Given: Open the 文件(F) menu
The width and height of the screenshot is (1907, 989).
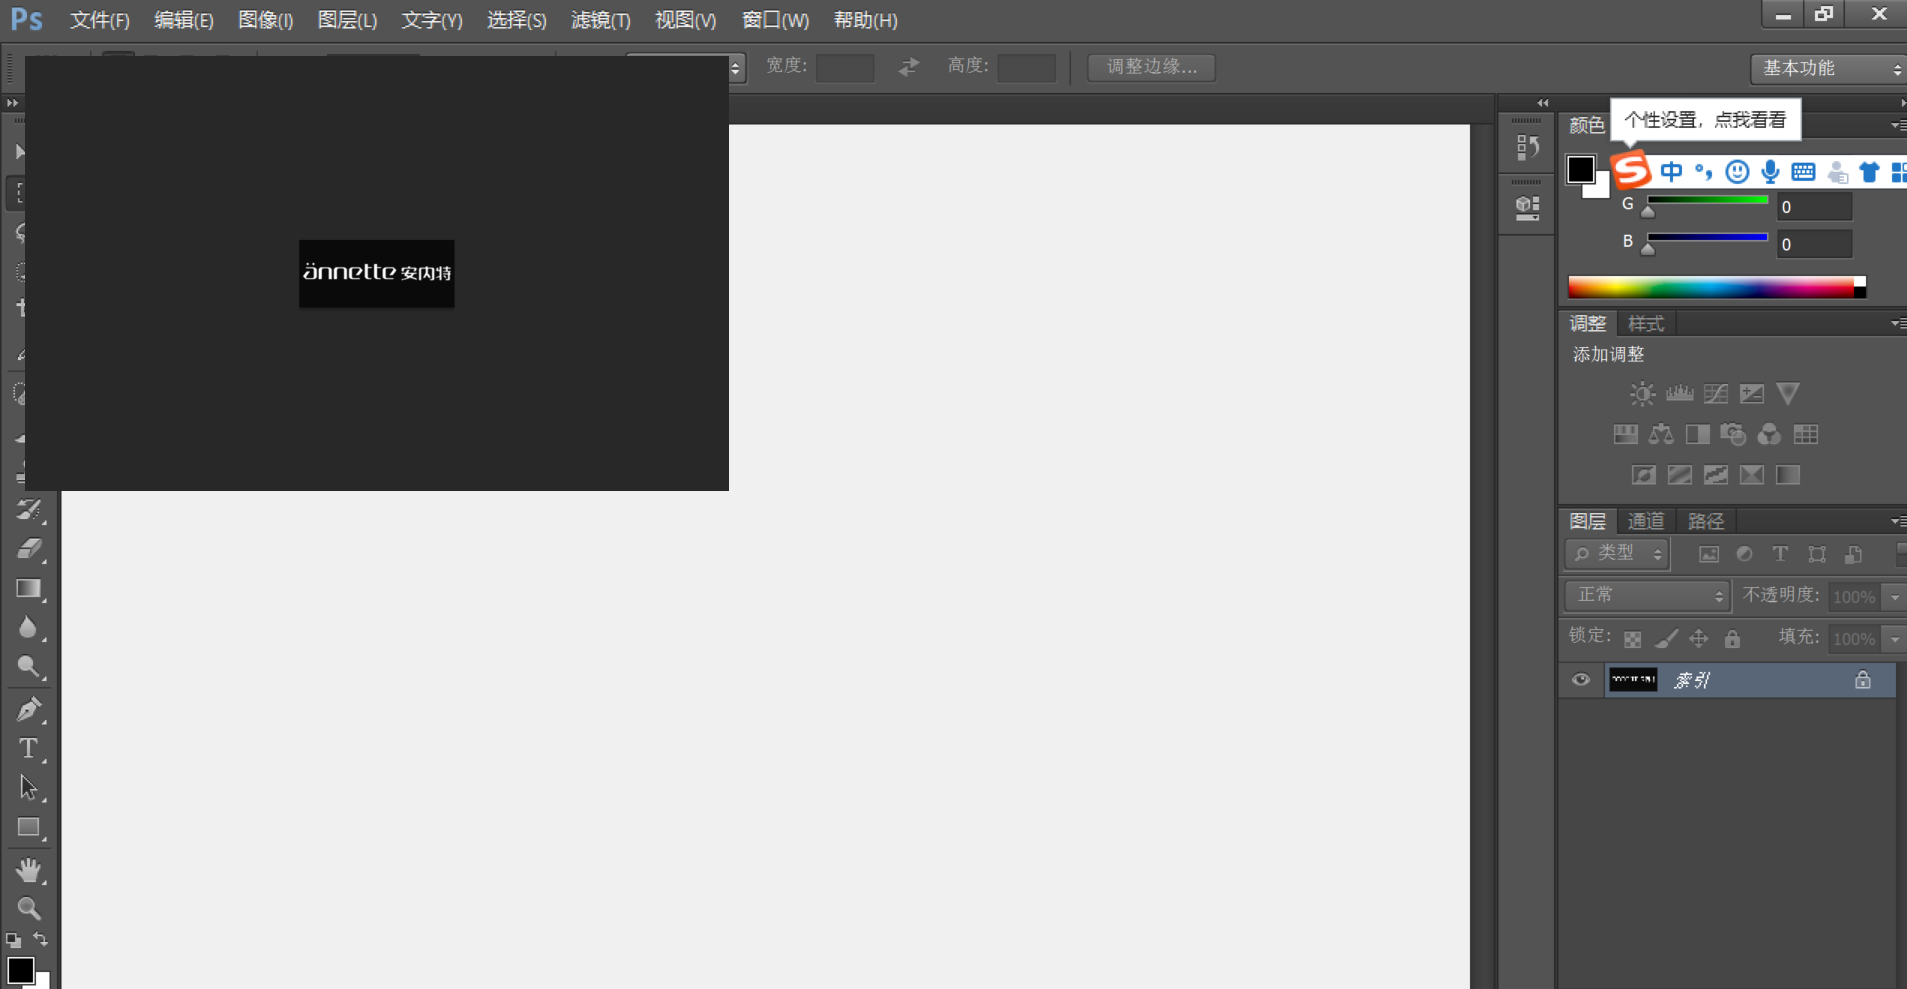Looking at the screenshot, I should (x=100, y=20).
